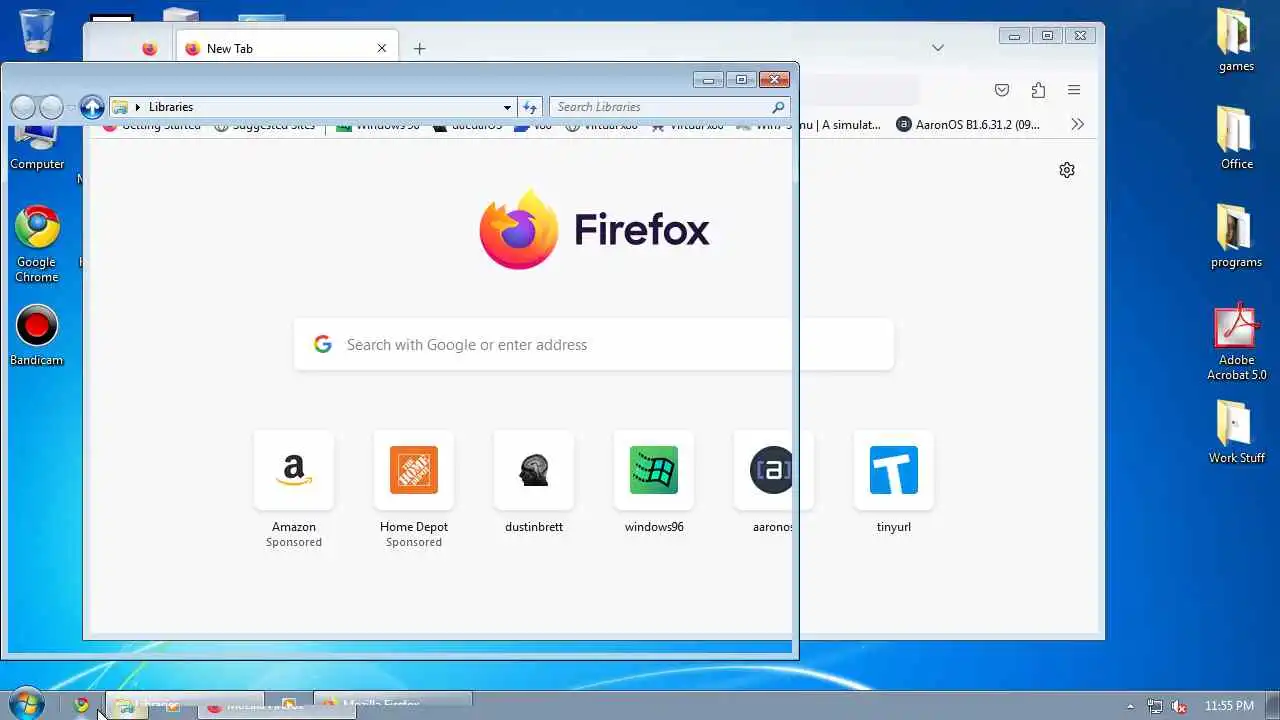Click the Forward button in Libraries window
Image resolution: width=1280 pixels, height=720 pixels.
[x=51, y=107]
